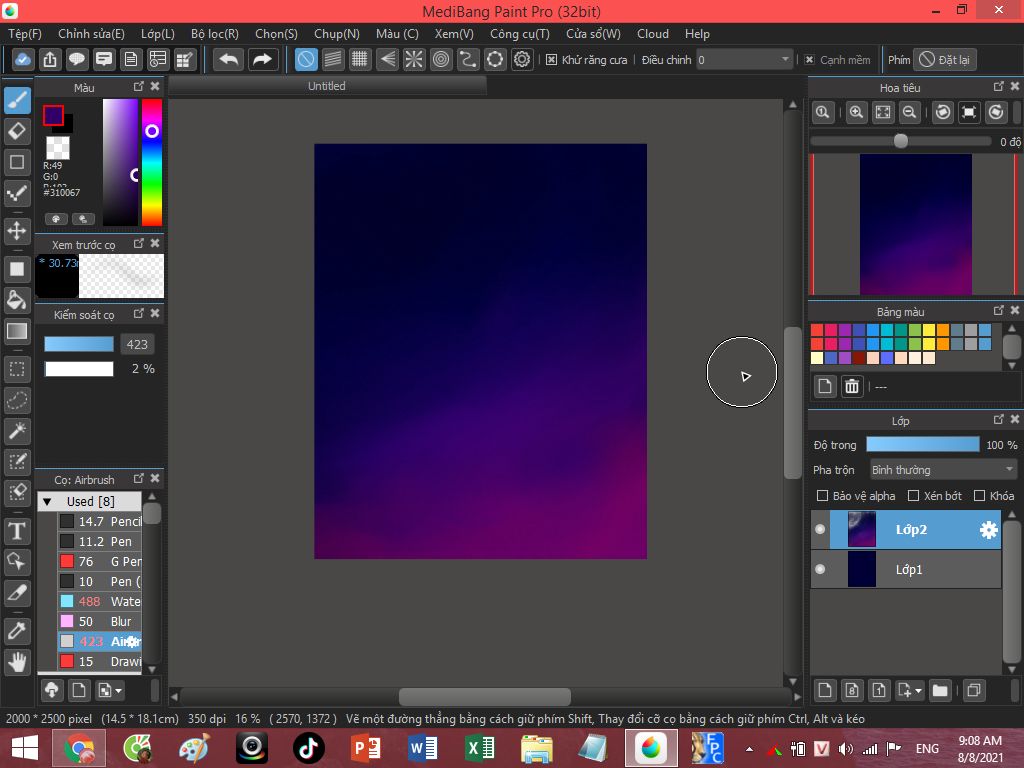Click the Đặt lại reset button

pyautogui.click(x=945, y=60)
